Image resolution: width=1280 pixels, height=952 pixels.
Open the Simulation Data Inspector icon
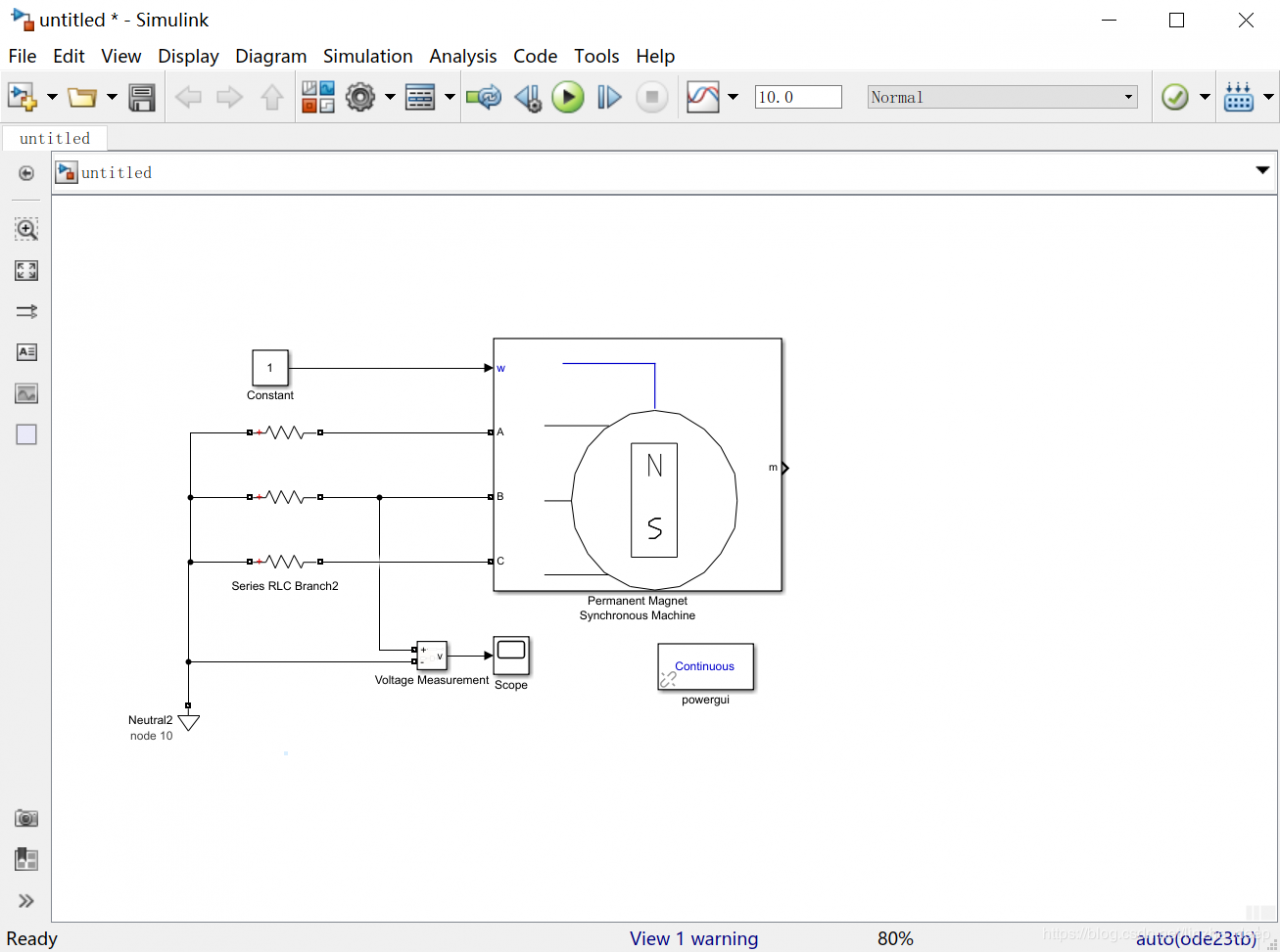pos(704,97)
